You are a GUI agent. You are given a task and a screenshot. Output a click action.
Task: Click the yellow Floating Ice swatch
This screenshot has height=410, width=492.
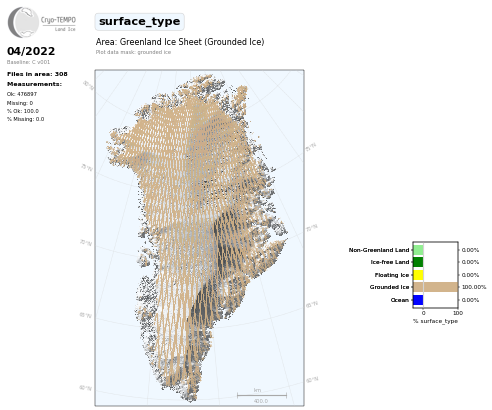tap(418, 275)
